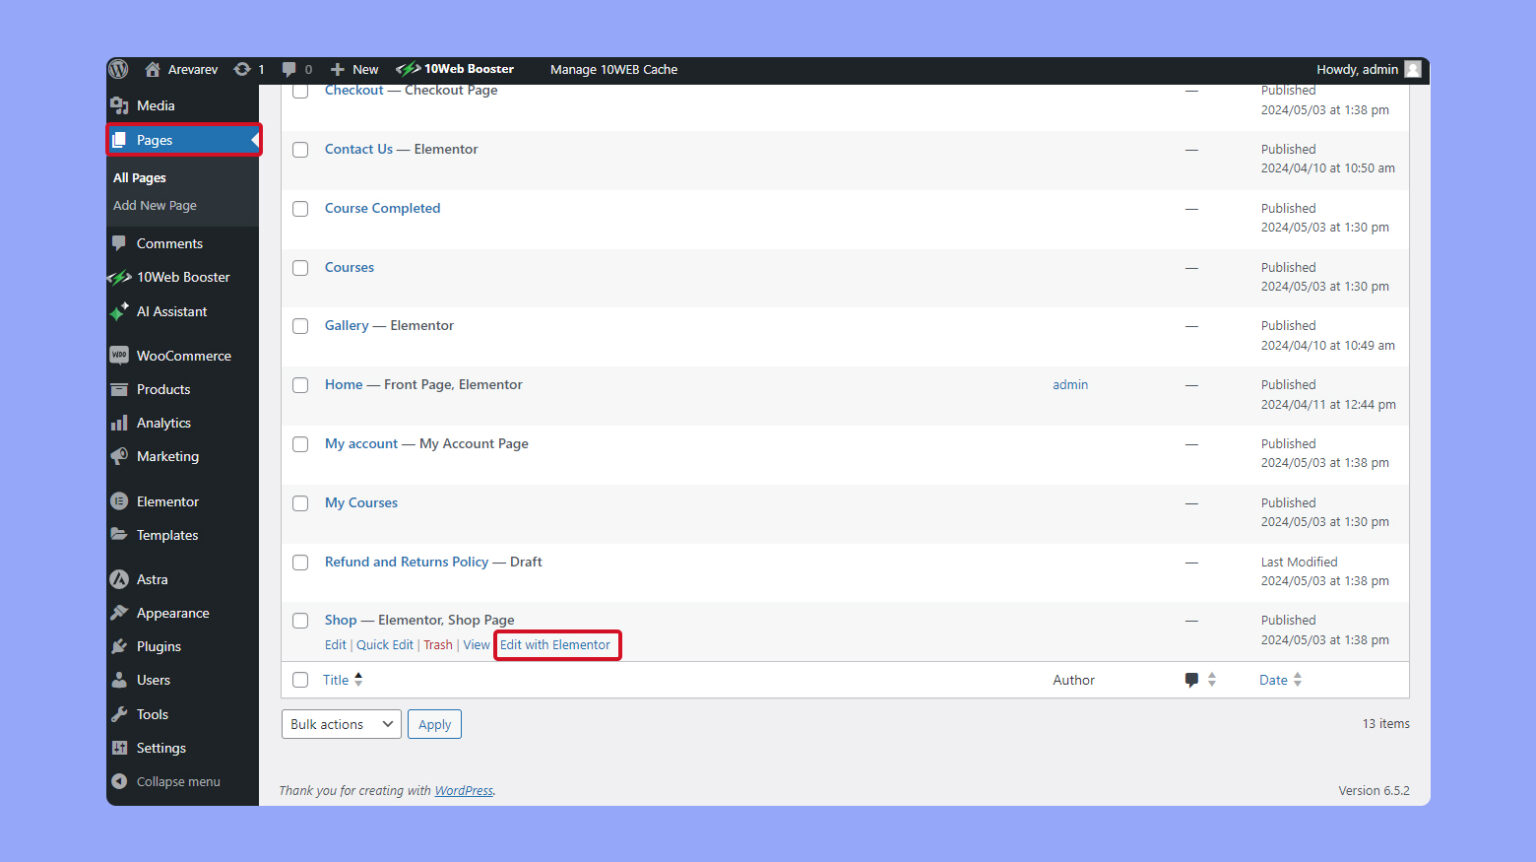Screen dimensions: 1536x862
Task: Open the Add New Page menu entry
Action: coord(154,205)
